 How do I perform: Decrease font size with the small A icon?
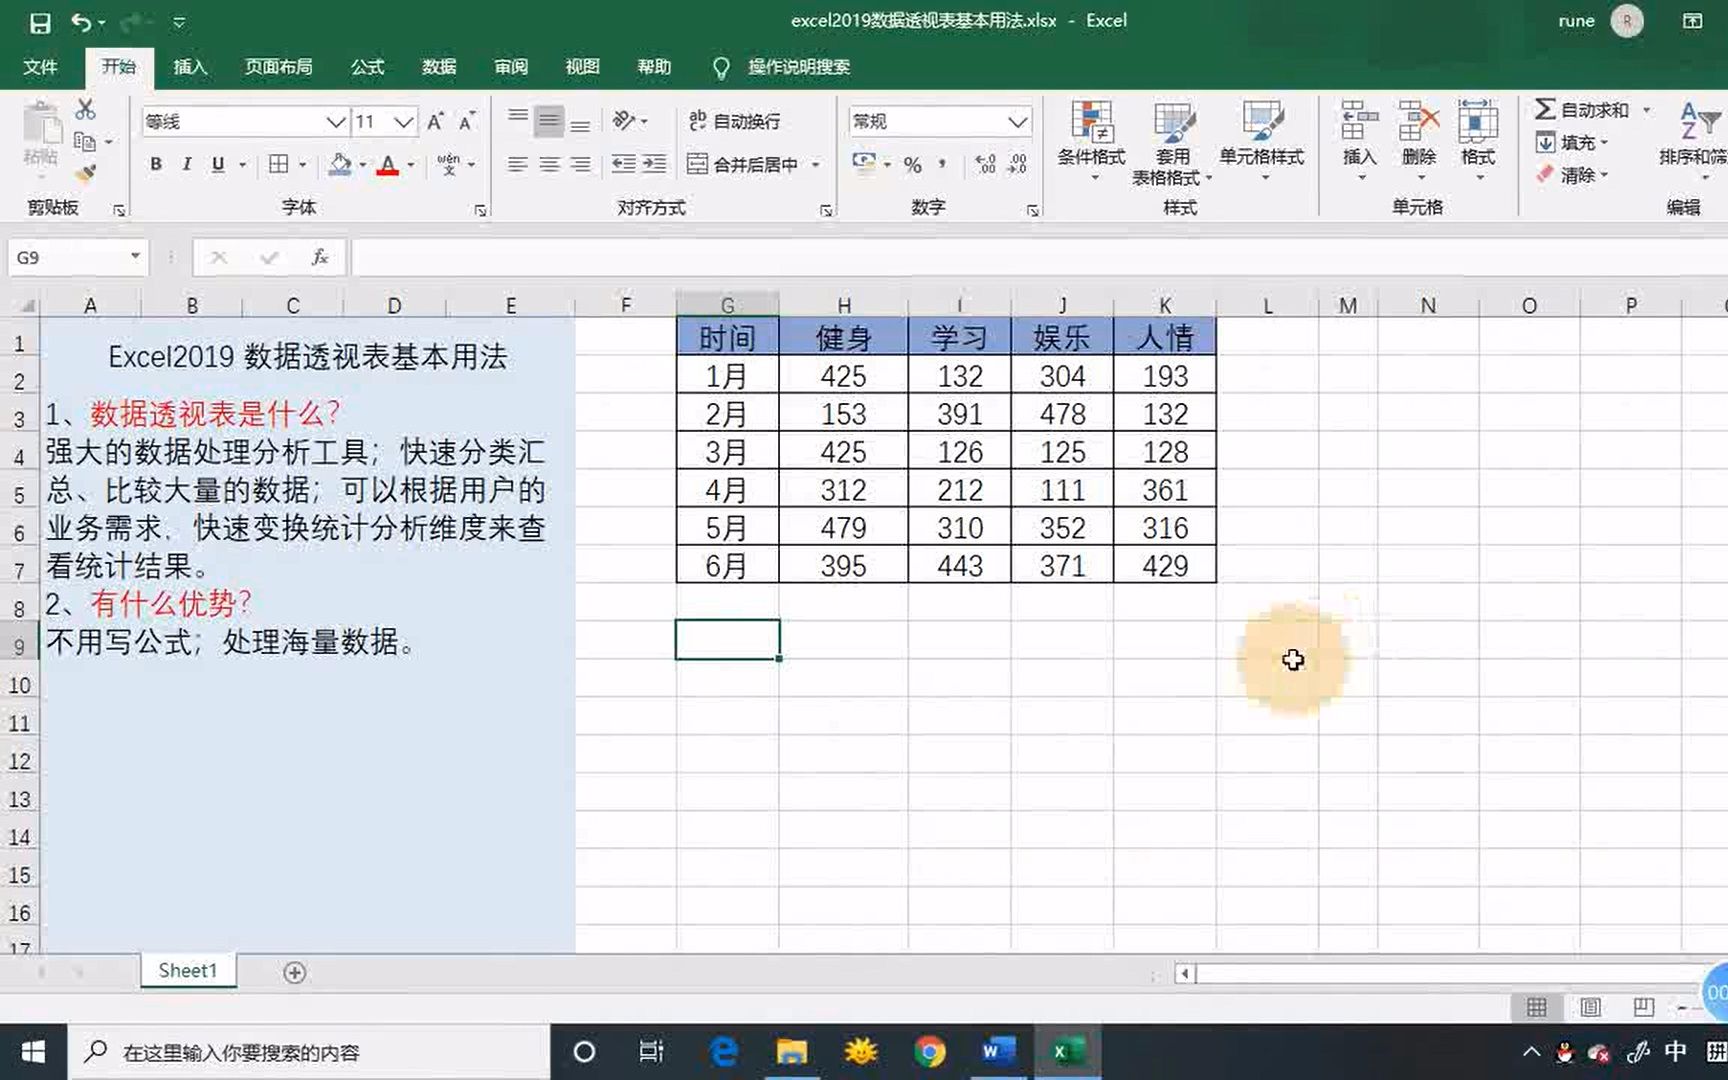(466, 121)
